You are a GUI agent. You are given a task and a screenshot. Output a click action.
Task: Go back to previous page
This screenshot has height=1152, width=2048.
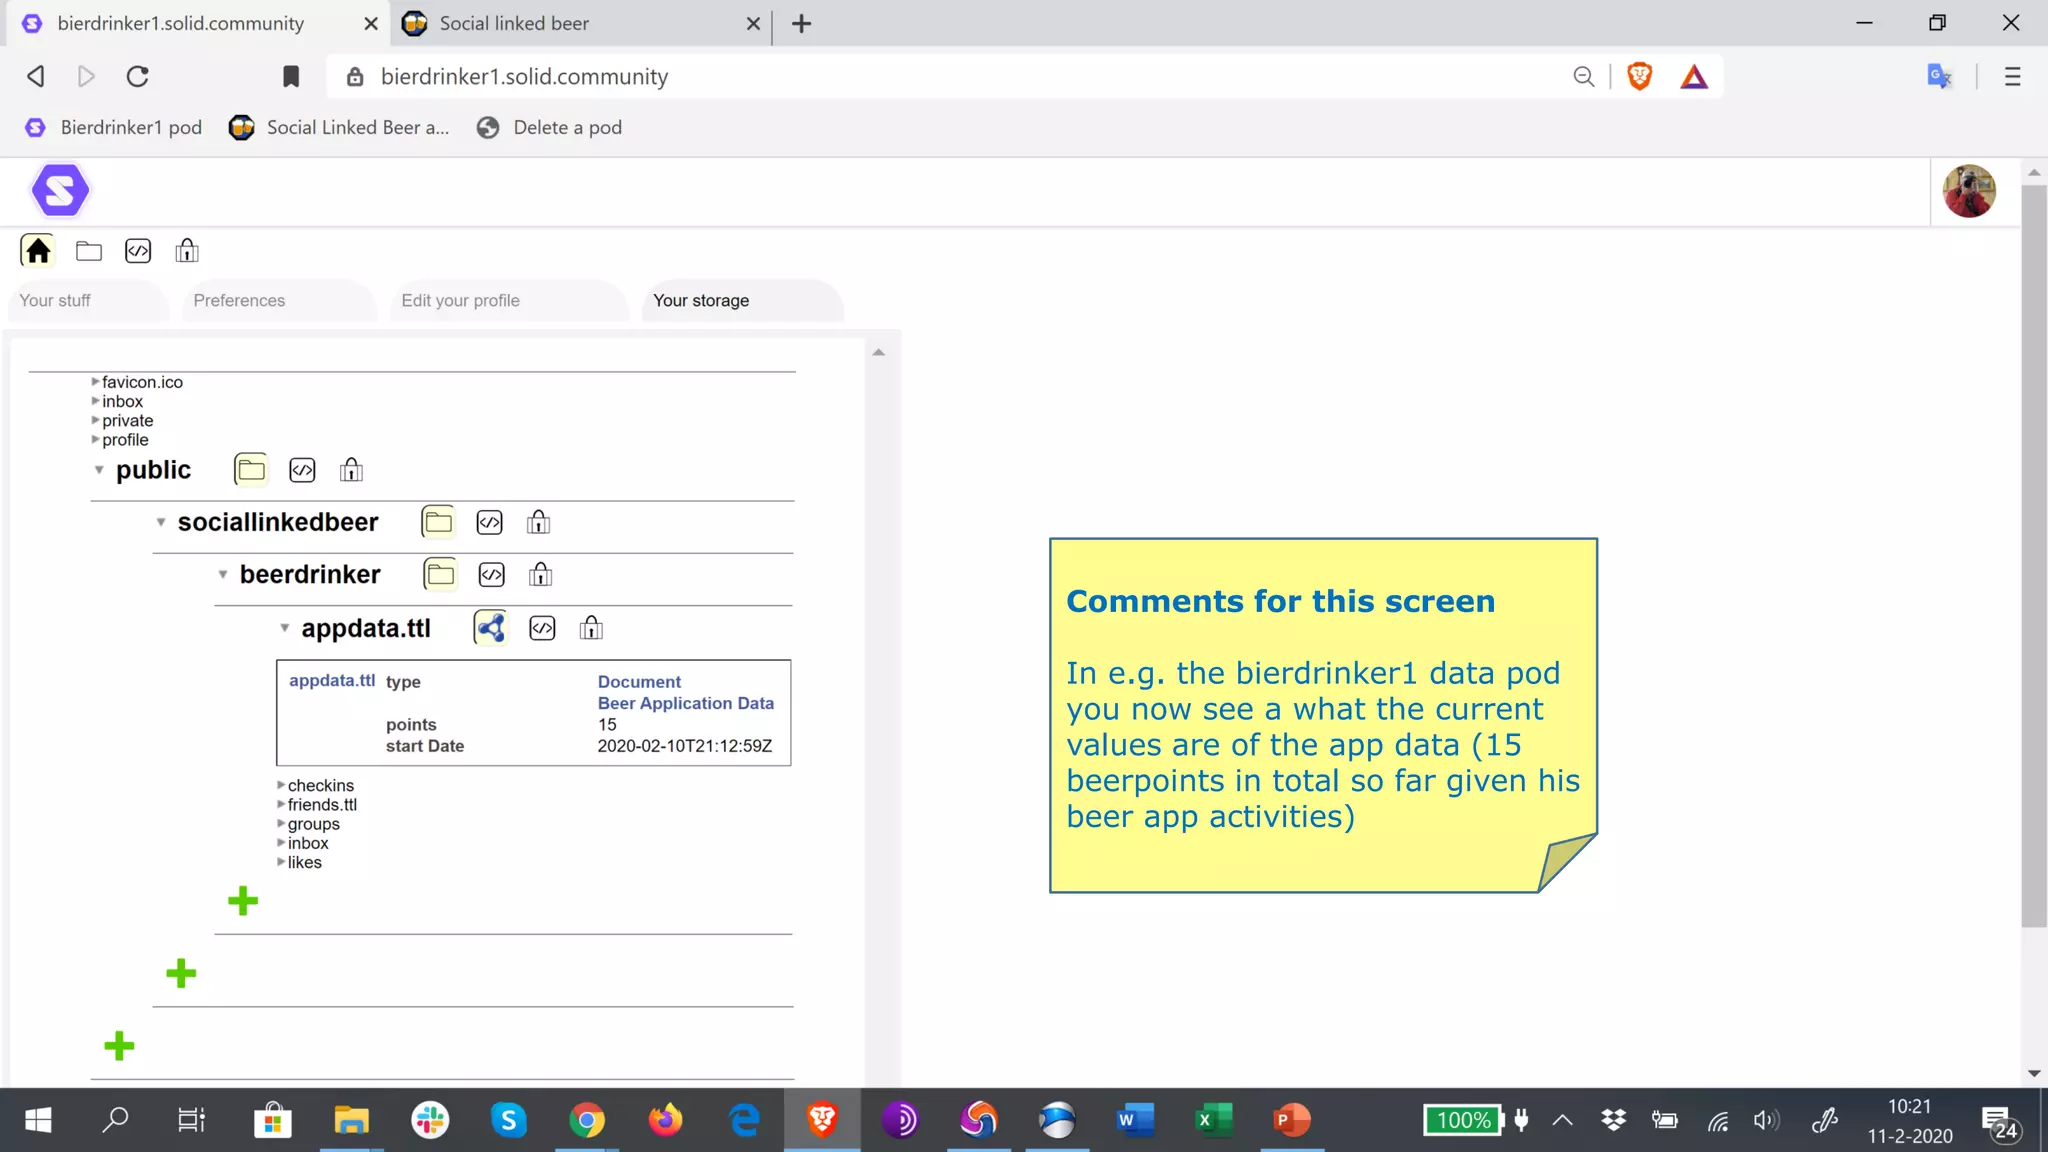[36, 77]
